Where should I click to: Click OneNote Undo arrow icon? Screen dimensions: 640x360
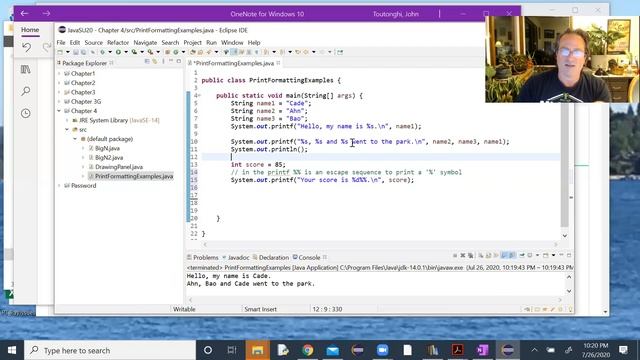pyautogui.click(x=27, y=47)
